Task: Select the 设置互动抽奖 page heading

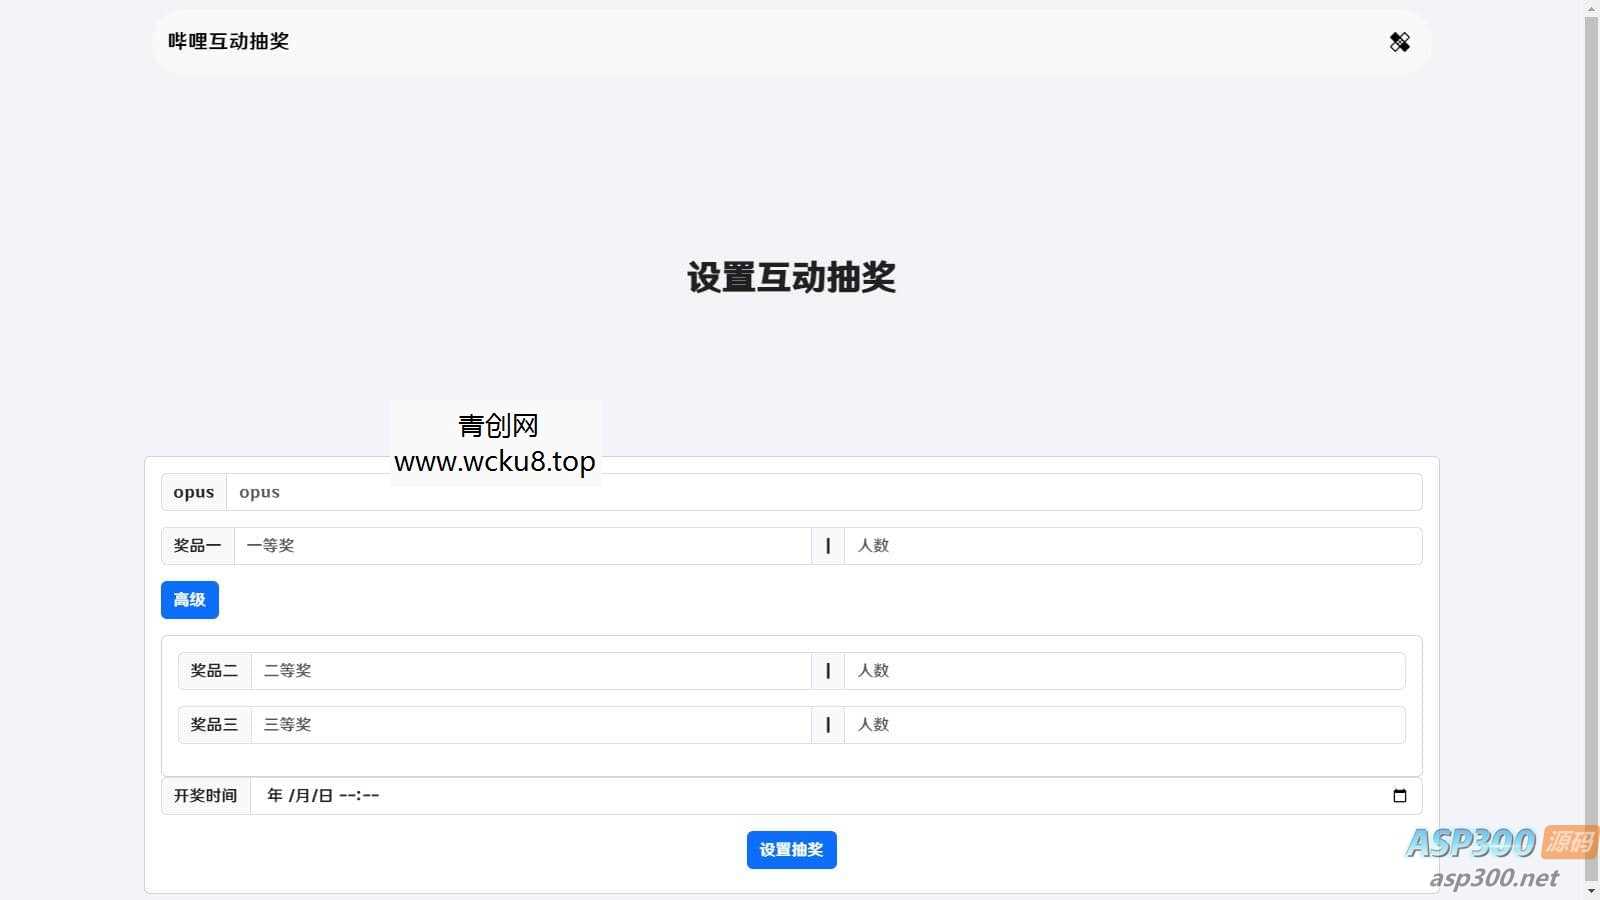Action: [791, 279]
